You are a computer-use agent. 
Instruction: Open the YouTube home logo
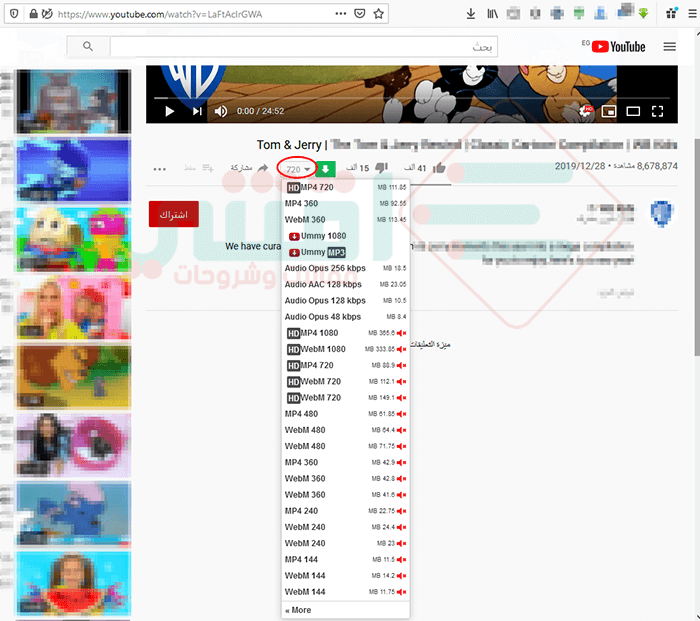[x=618, y=47]
